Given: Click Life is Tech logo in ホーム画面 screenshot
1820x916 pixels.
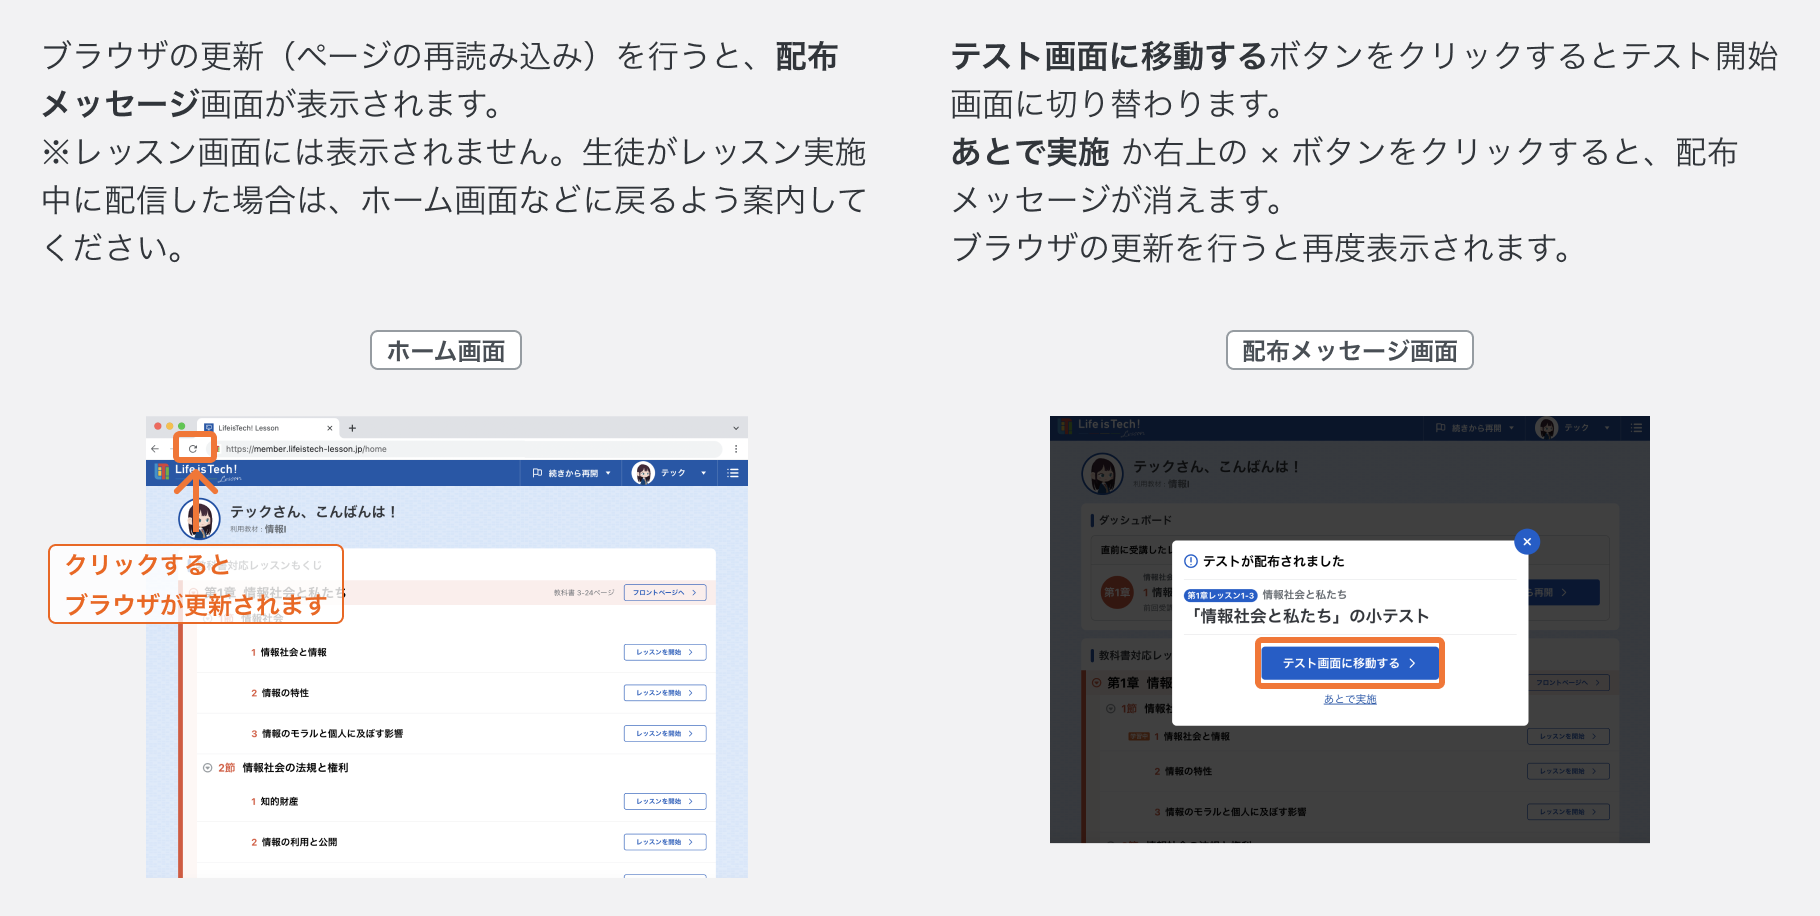Looking at the screenshot, I should click(198, 472).
